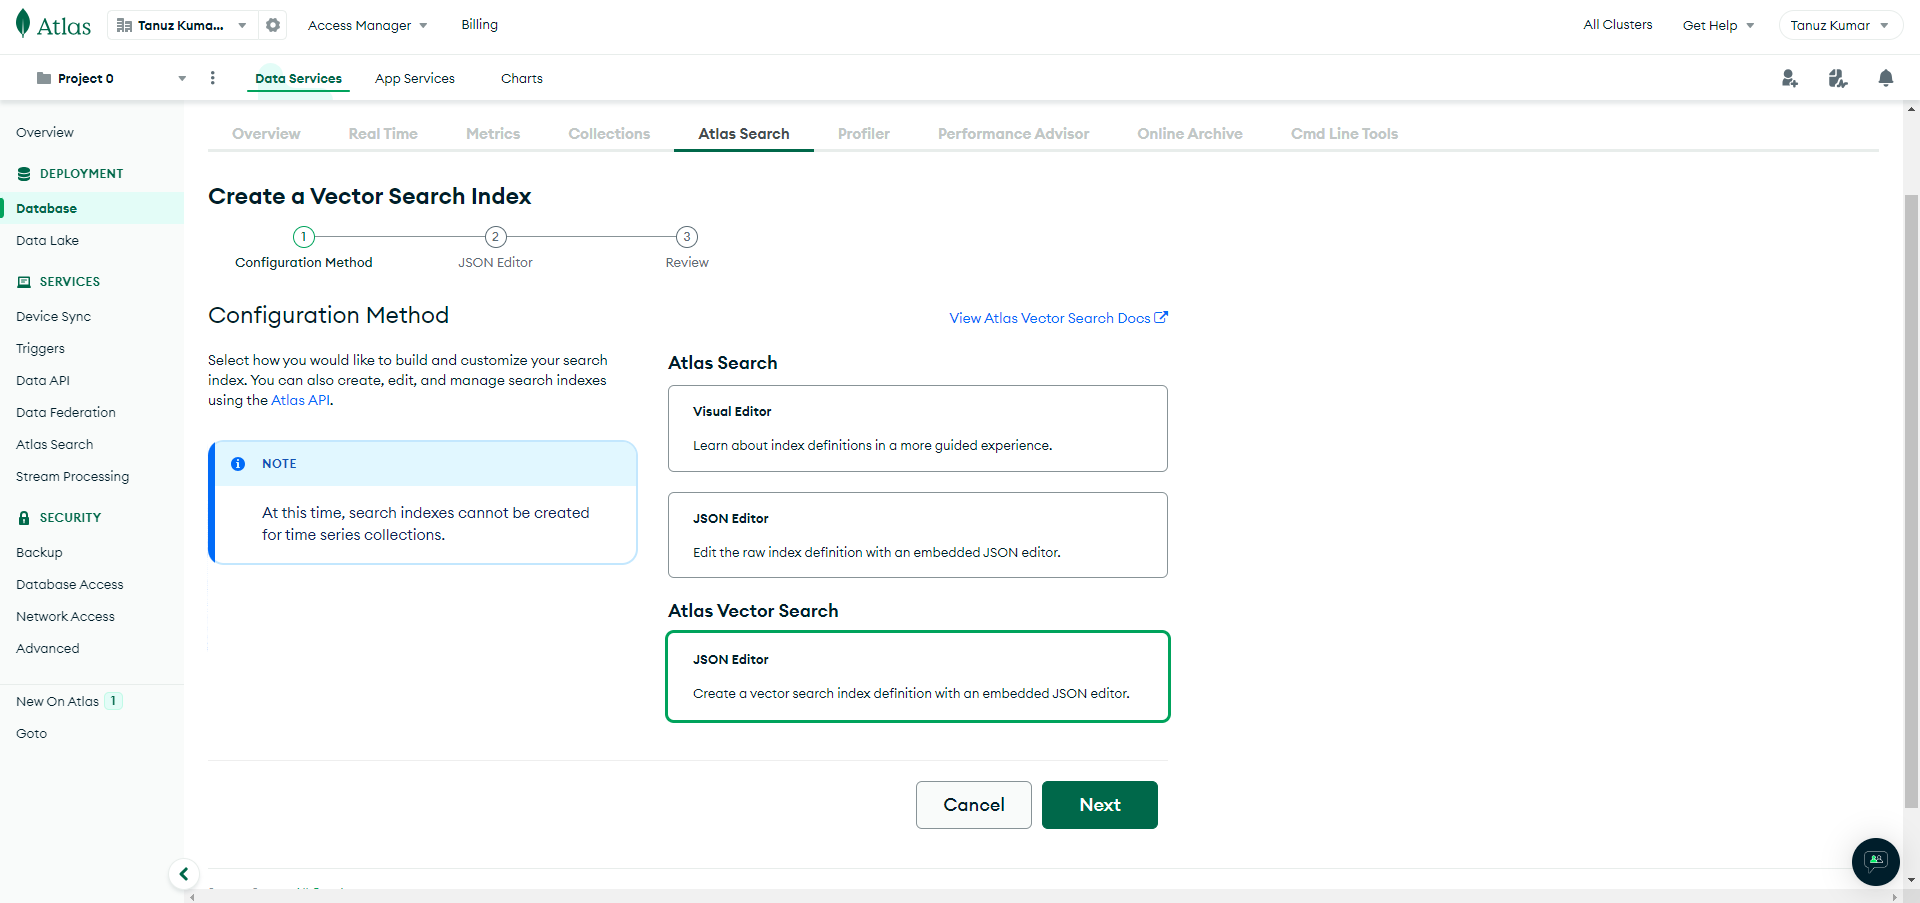Viewport: 1920px width, 903px height.
Task: Click the Project 0 folder icon
Action: click(x=42, y=77)
